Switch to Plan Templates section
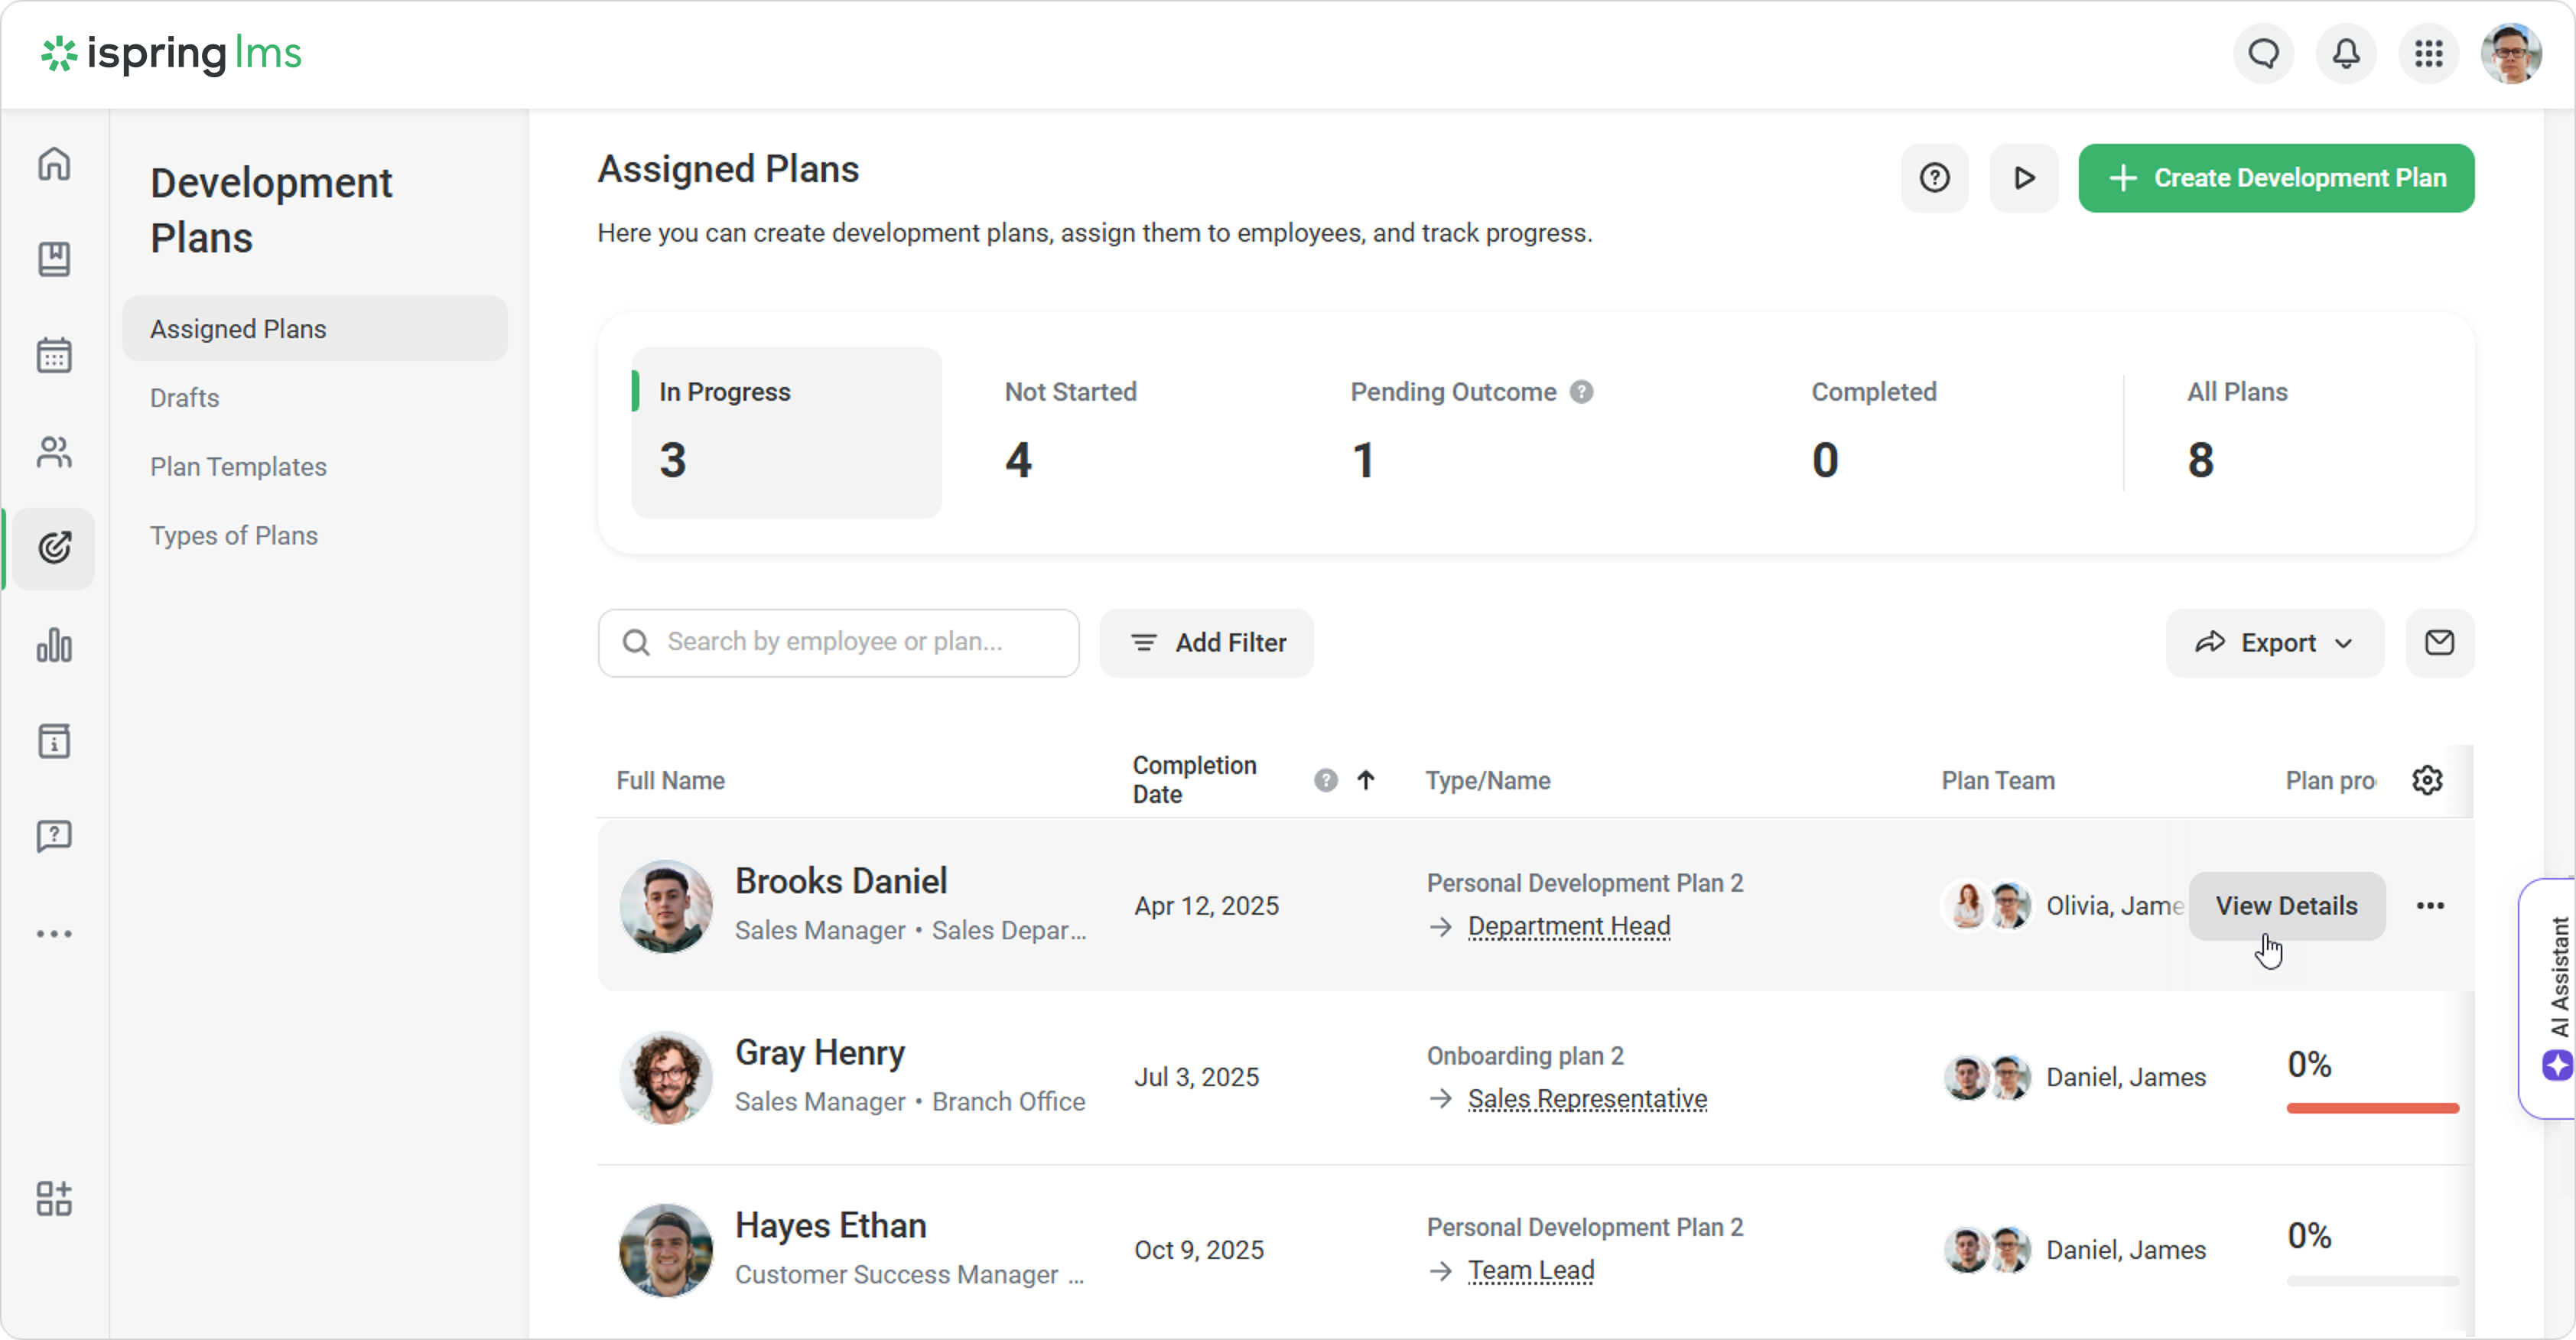2576x1340 pixels. pyautogui.click(x=238, y=467)
